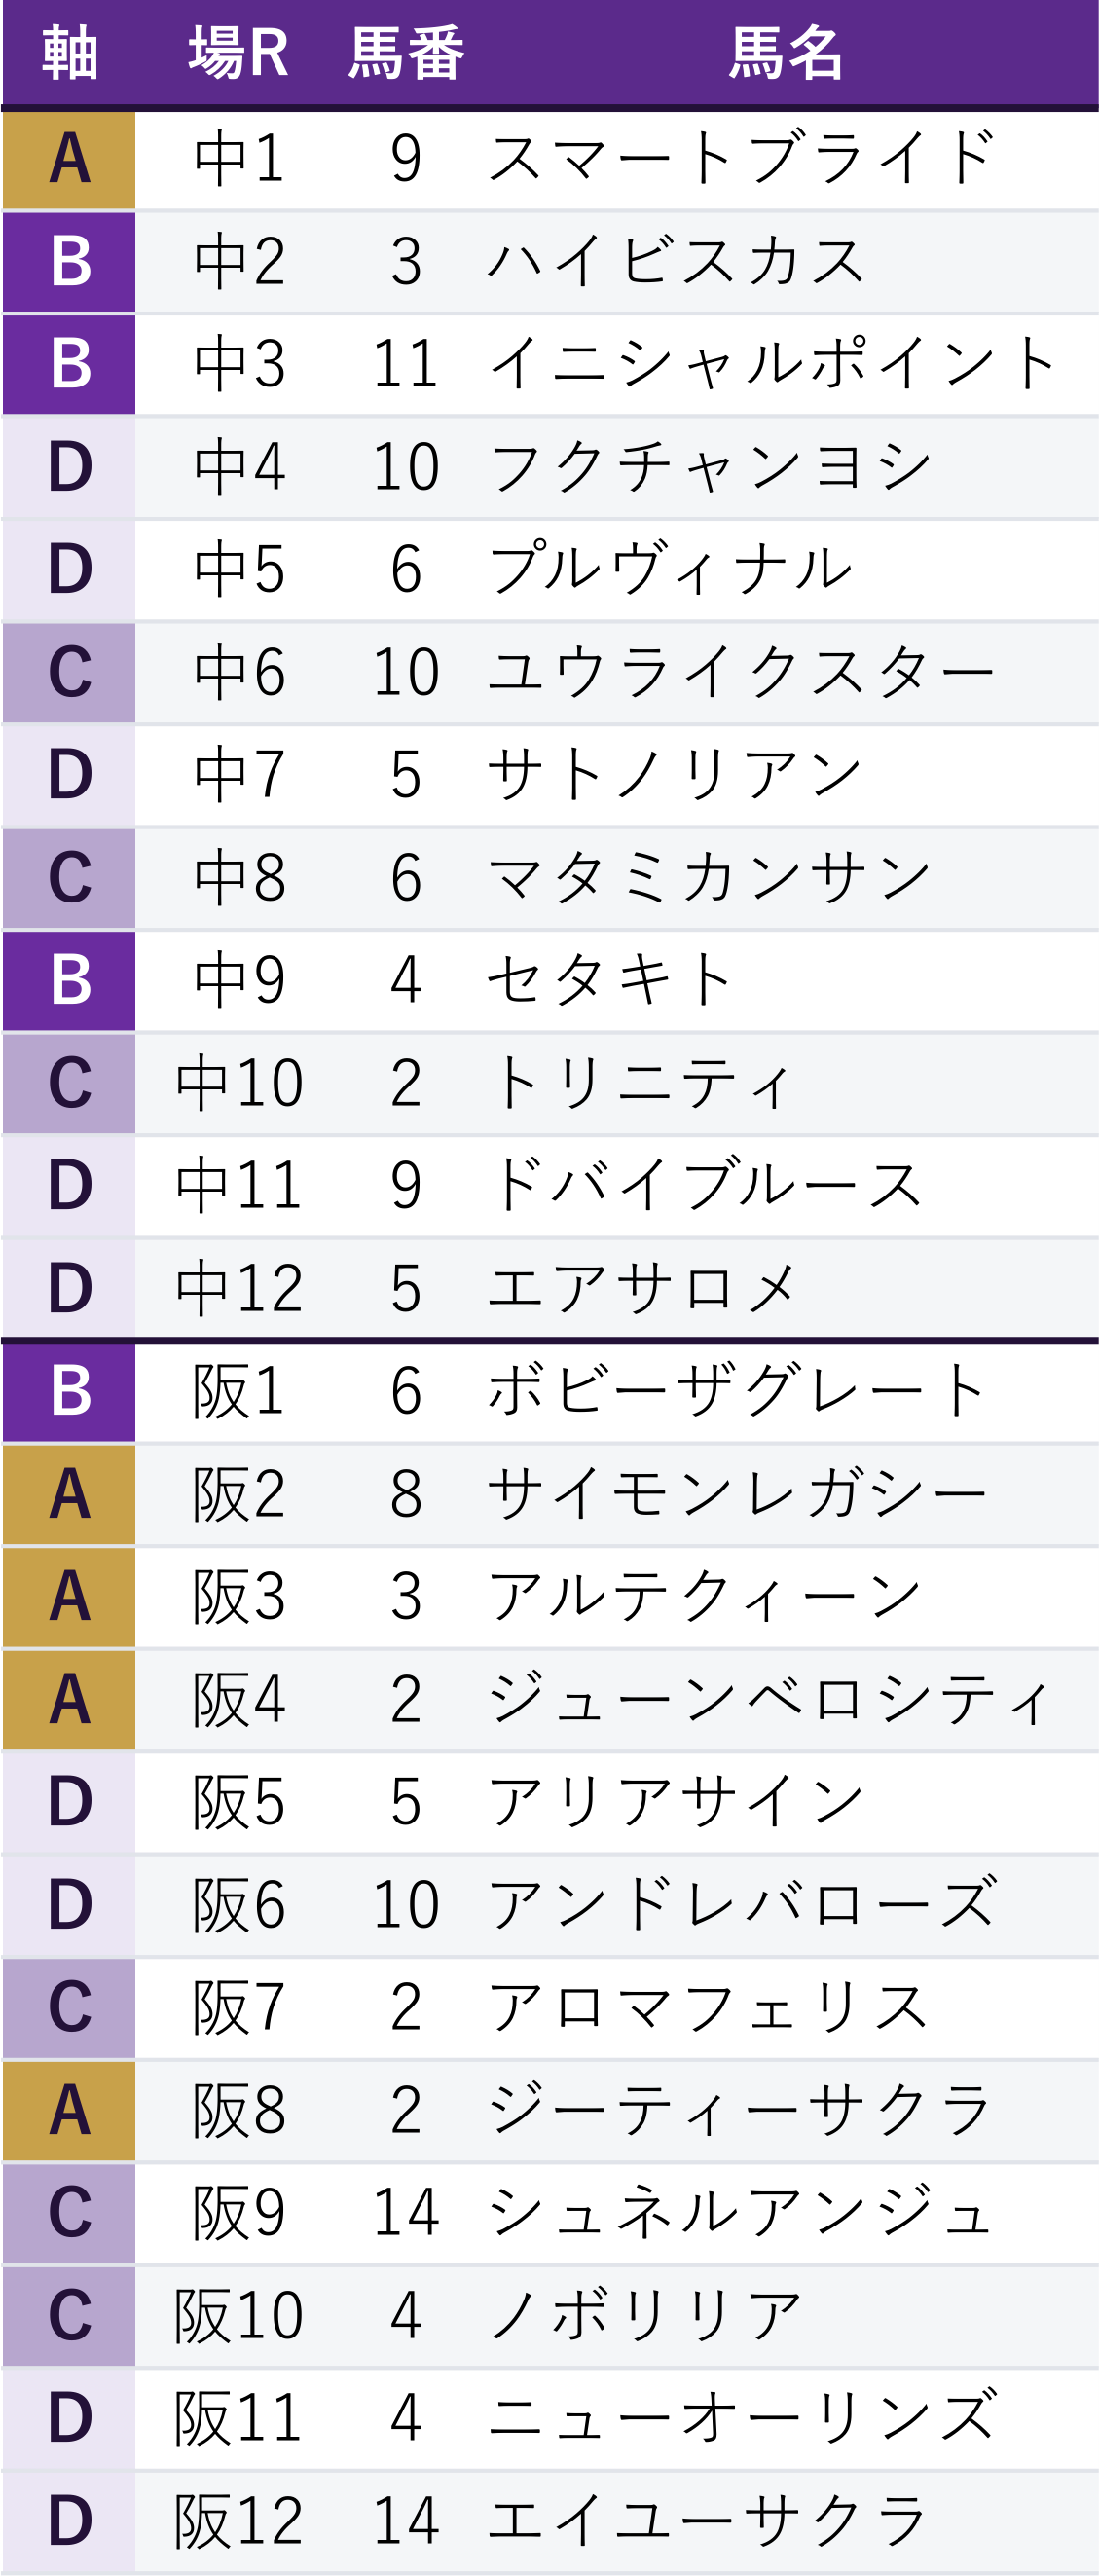Click race label 阪1
Viewport: 1099px width, 2576px height.
click(240, 1392)
